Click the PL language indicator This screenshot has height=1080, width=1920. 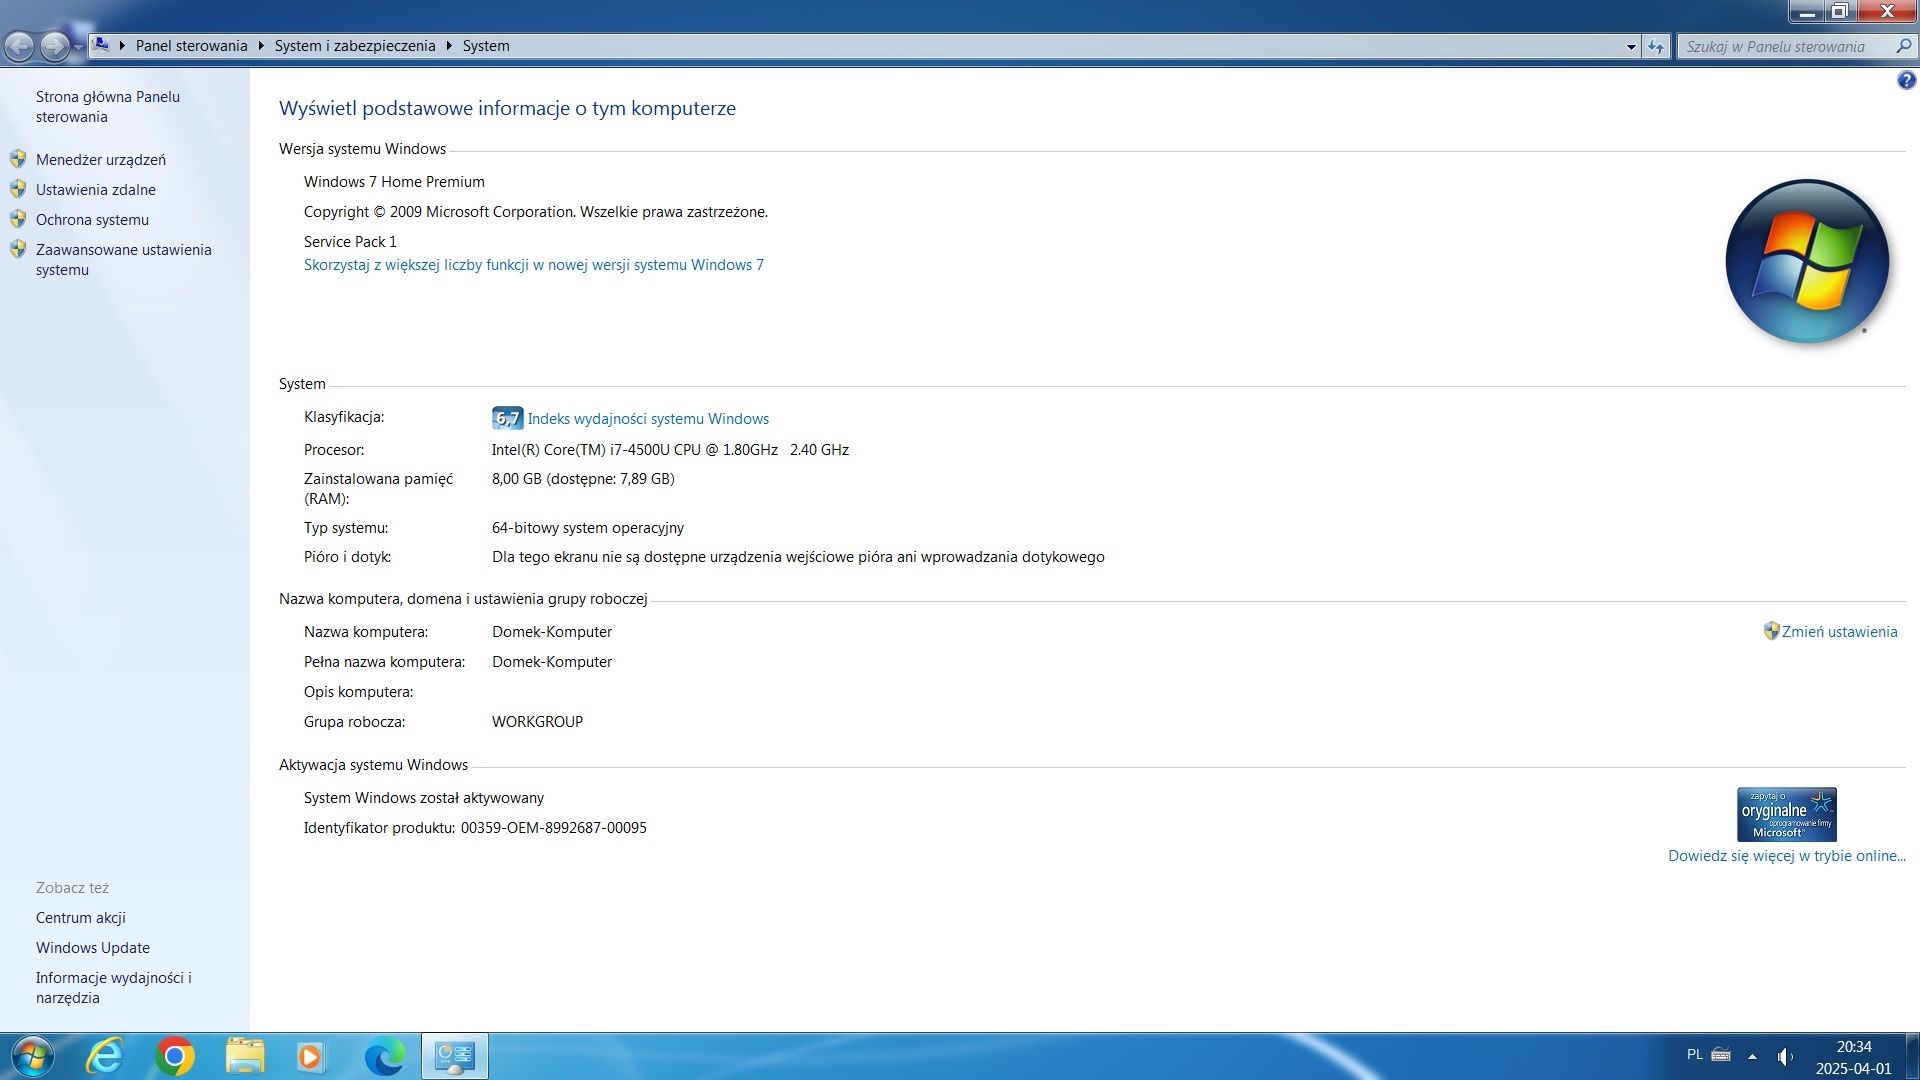[x=1694, y=1055]
